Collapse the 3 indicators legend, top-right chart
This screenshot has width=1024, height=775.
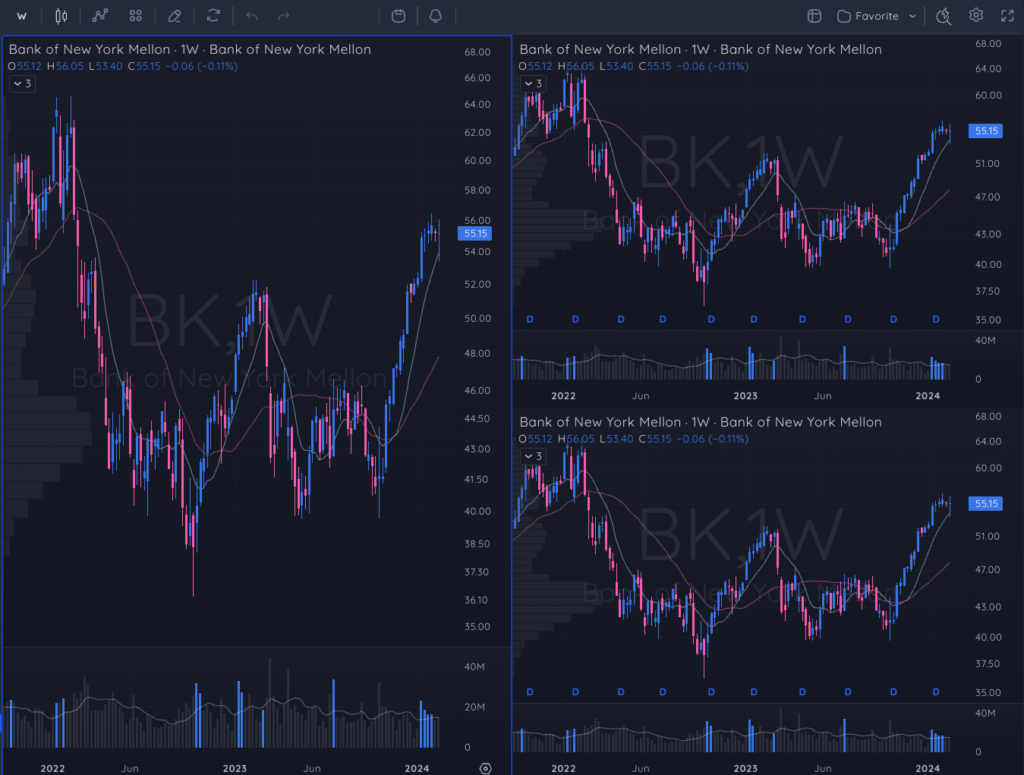pyautogui.click(x=532, y=84)
